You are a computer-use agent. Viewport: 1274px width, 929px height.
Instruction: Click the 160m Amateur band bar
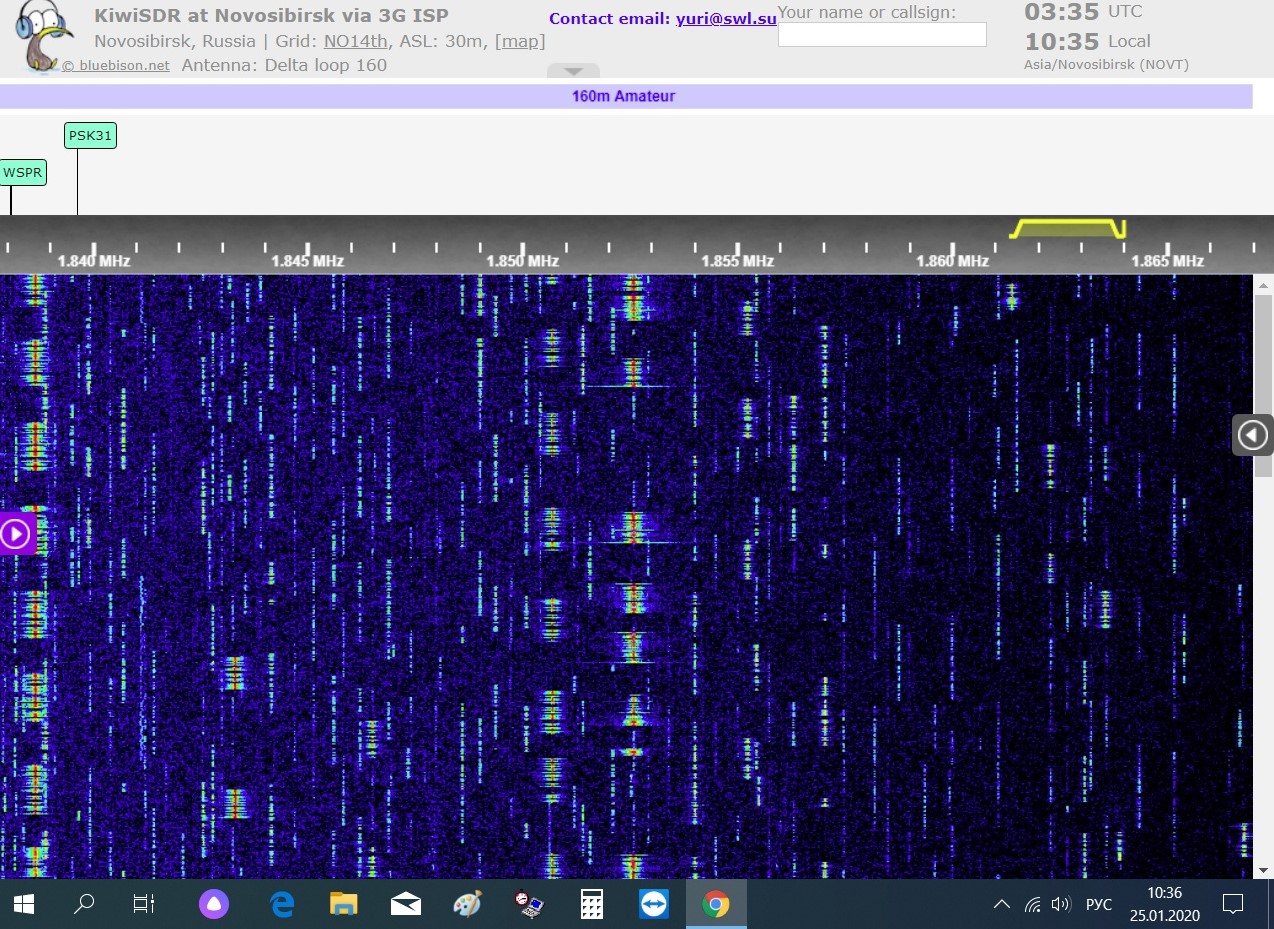point(624,97)
